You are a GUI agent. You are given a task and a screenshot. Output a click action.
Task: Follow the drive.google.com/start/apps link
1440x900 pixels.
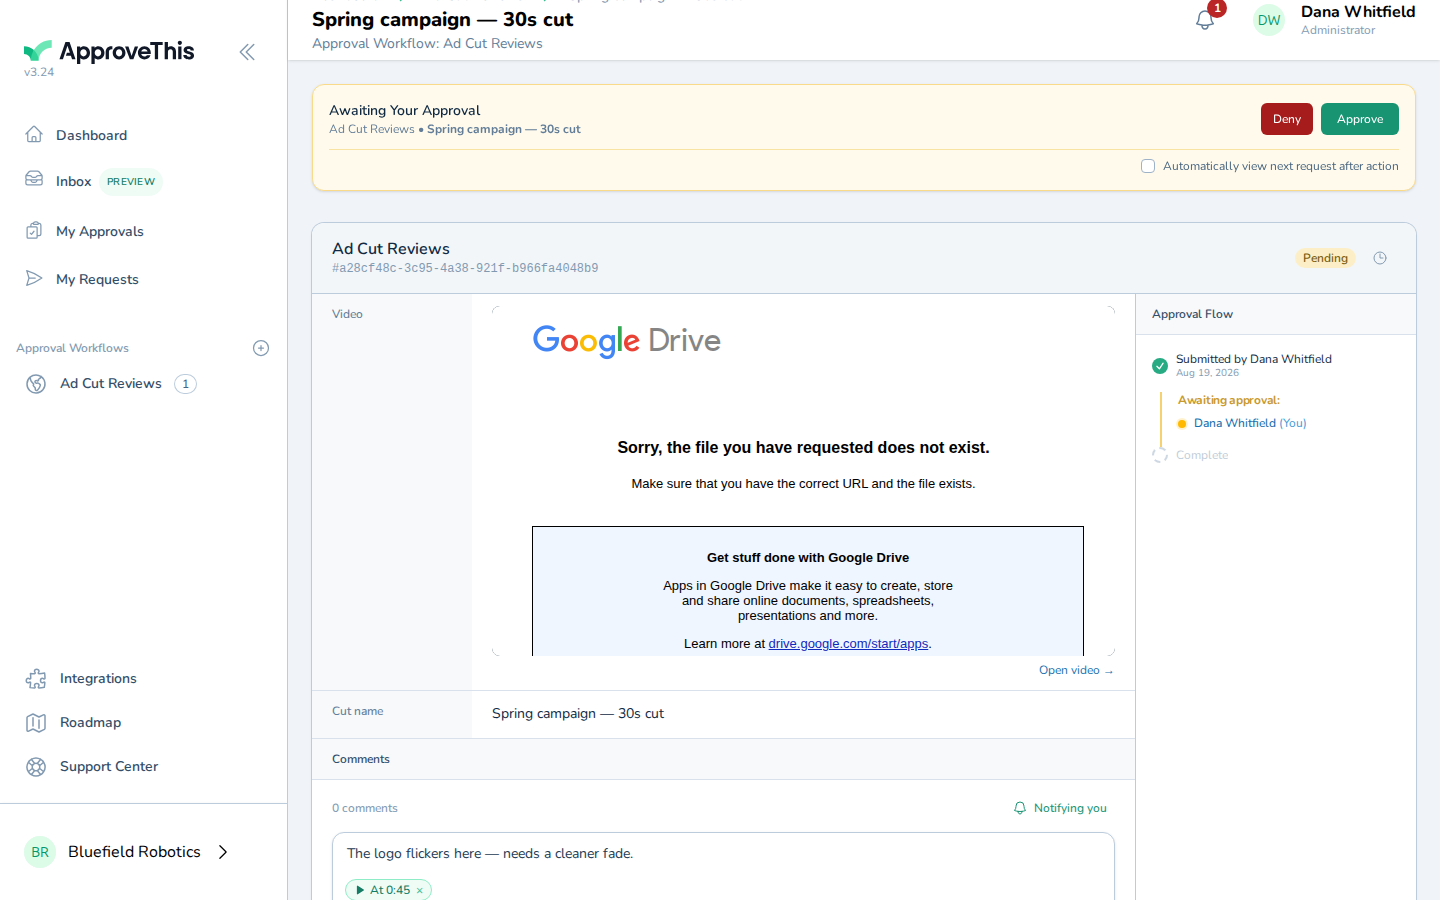point(848,644)
